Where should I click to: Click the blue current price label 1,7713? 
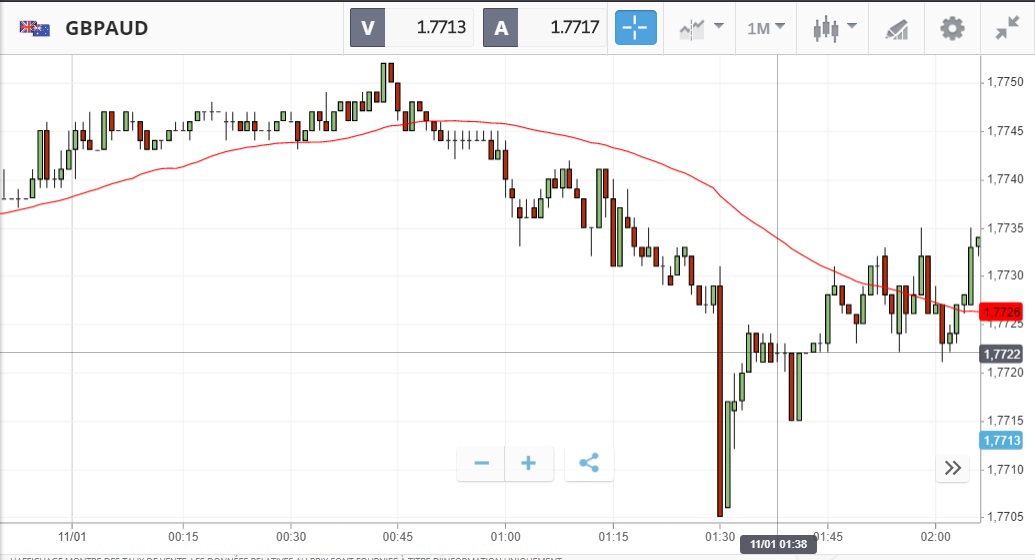pyautogui.click(x=1001, y=441)
